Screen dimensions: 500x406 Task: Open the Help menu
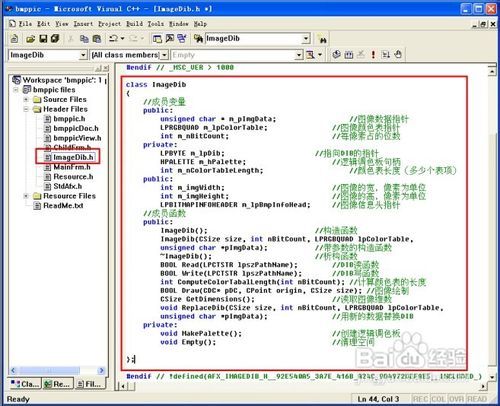click(200, 24)
